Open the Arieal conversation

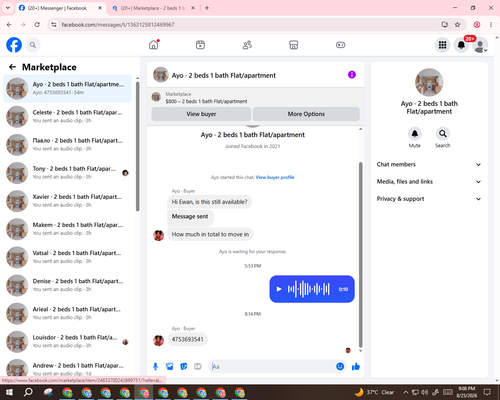point(68,314)
